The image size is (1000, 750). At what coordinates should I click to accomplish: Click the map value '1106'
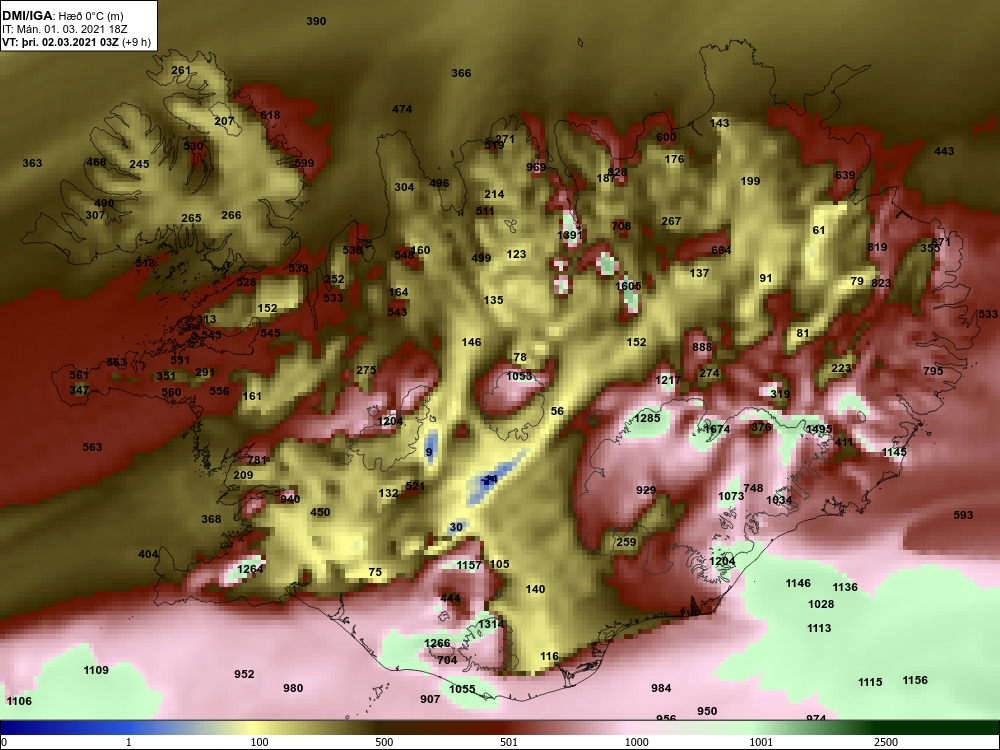[x=18, y=702]
